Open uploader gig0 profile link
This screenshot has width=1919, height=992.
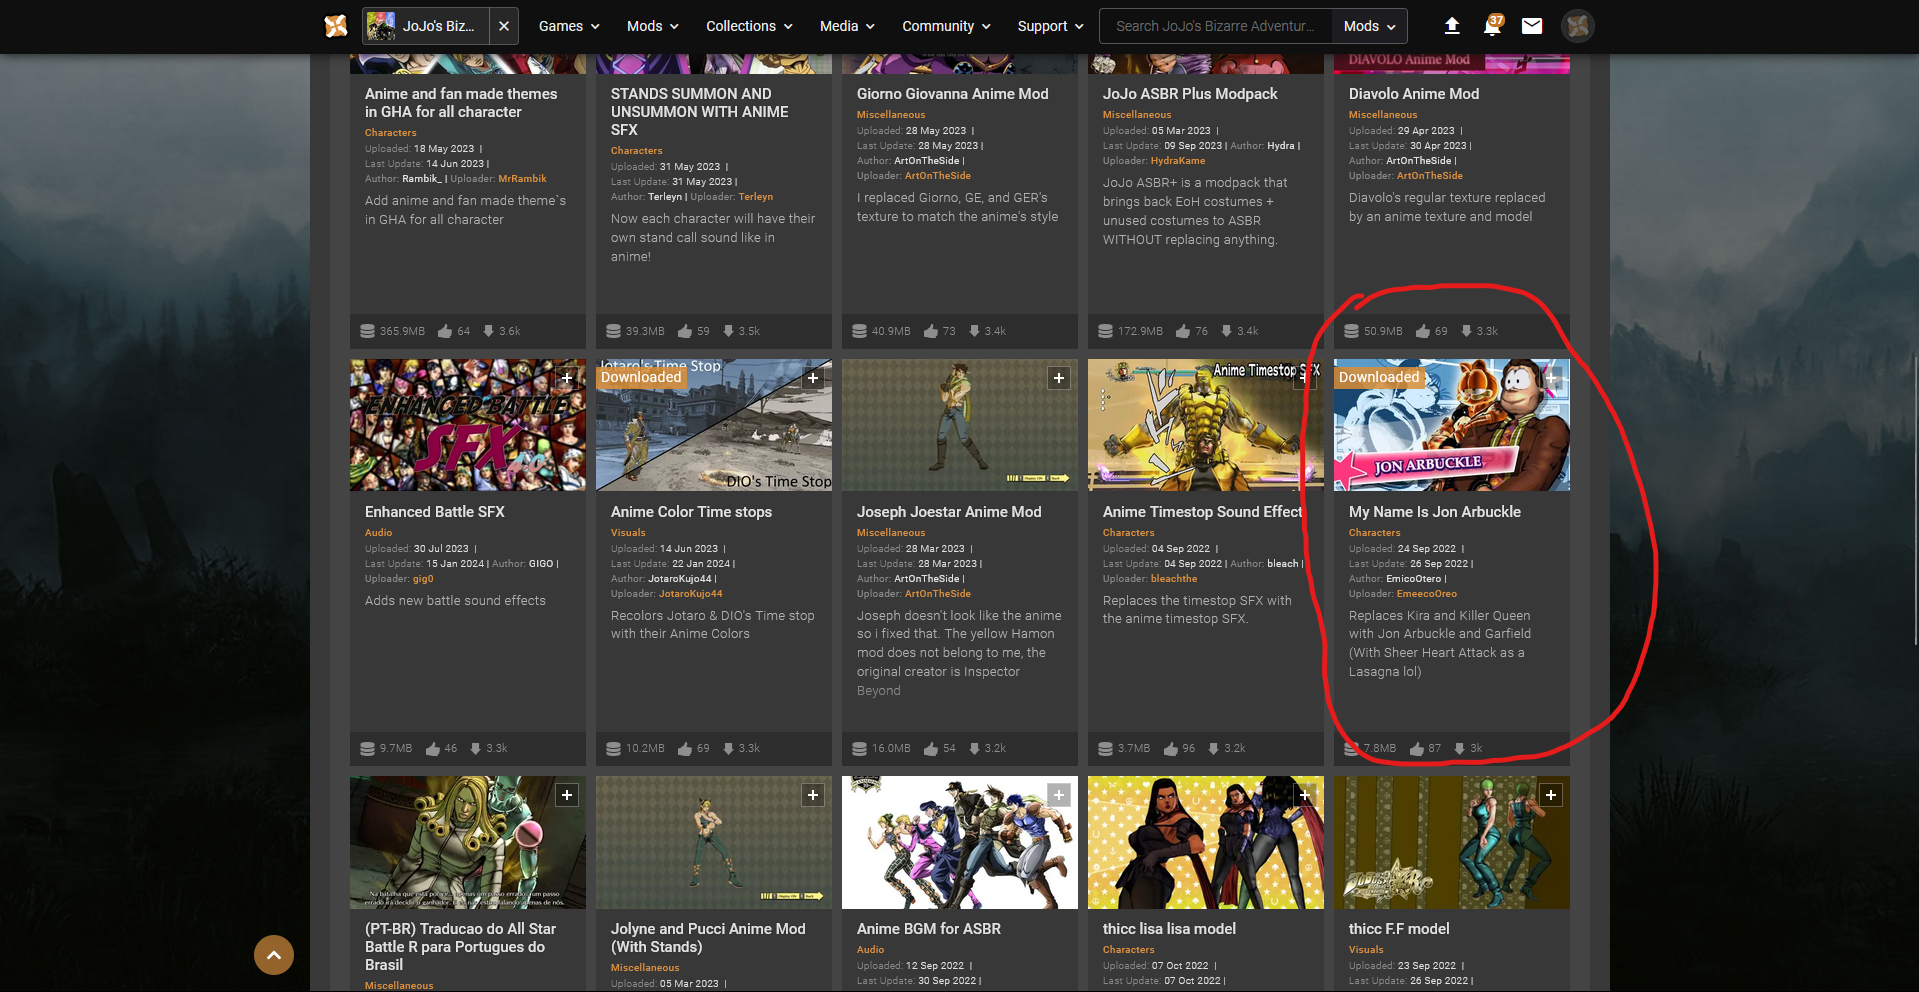pos(423,579)
